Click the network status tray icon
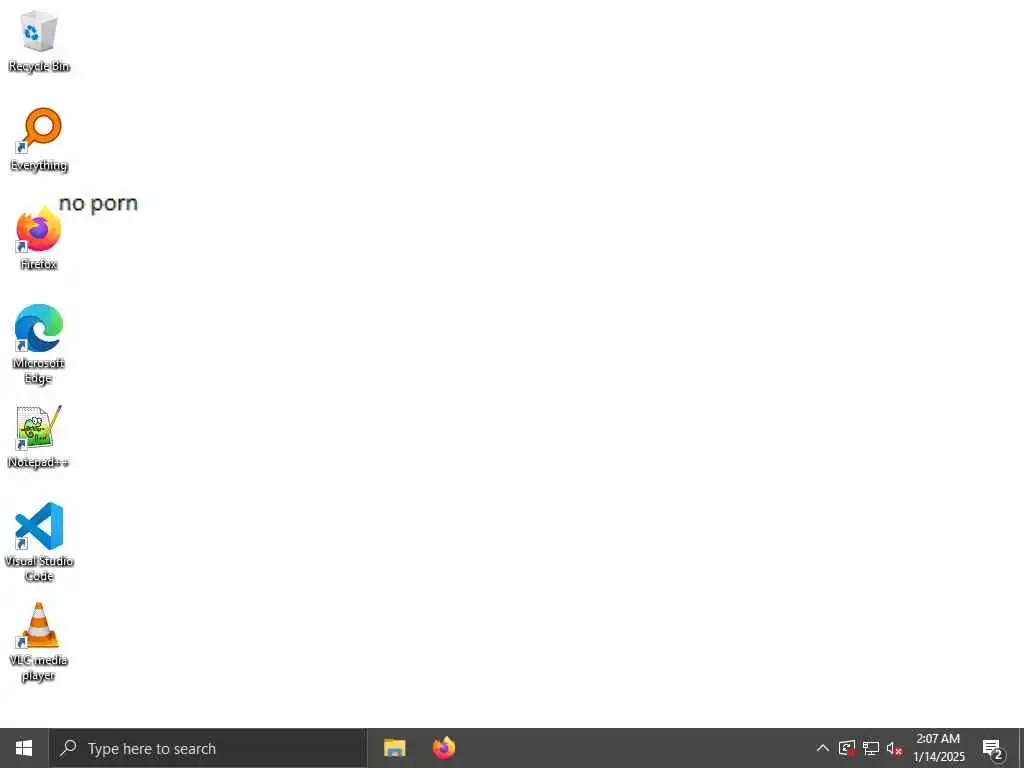Viewport: 1024px width, 768px height. [871, 748]
